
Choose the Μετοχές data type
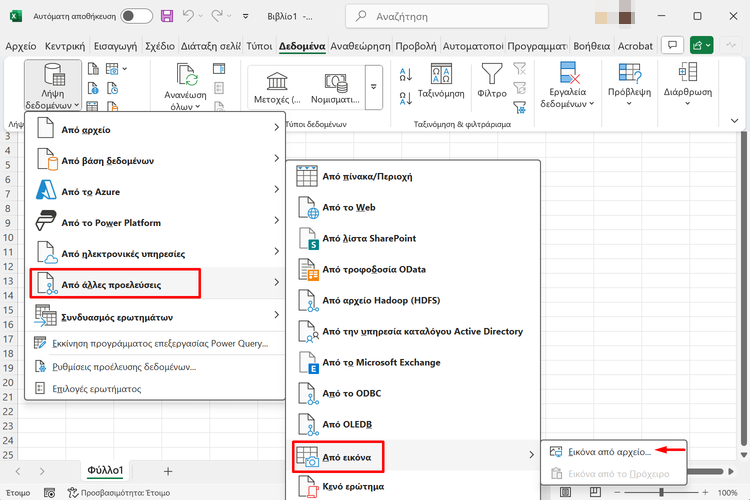pyautogui.click(x=277, y=88)
